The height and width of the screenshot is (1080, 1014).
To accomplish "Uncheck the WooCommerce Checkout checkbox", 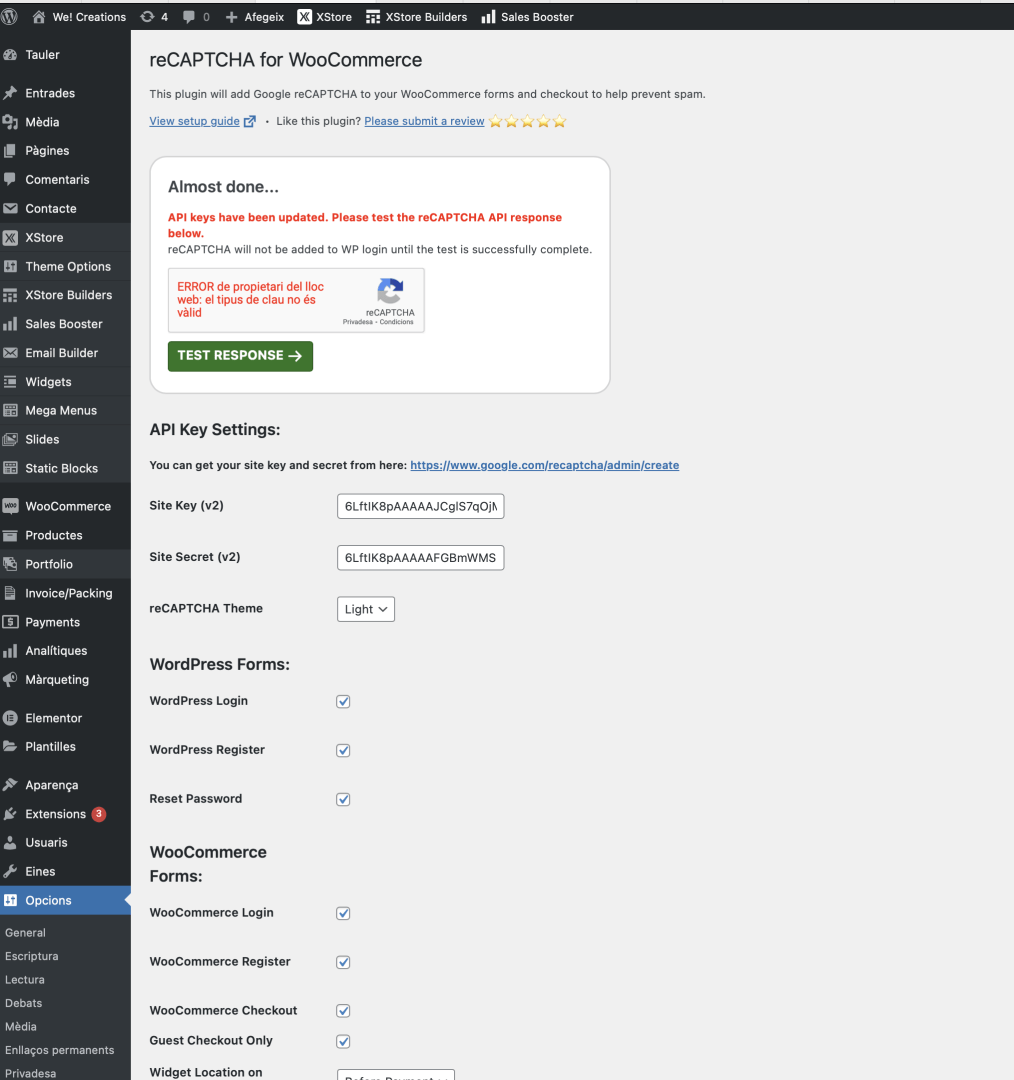I will pos(343,1010).
